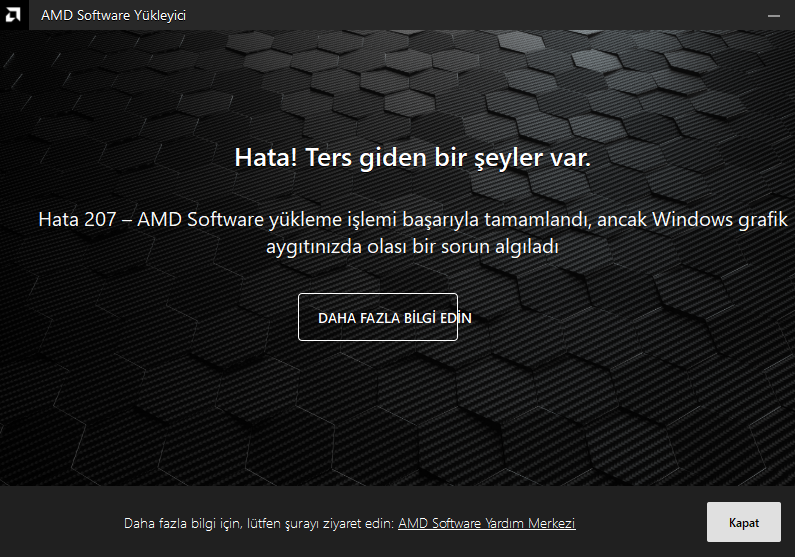Click the AMD Software Yükleyici title text
The width and height of the screenshot is (795, 557).
tap(114, 15)
